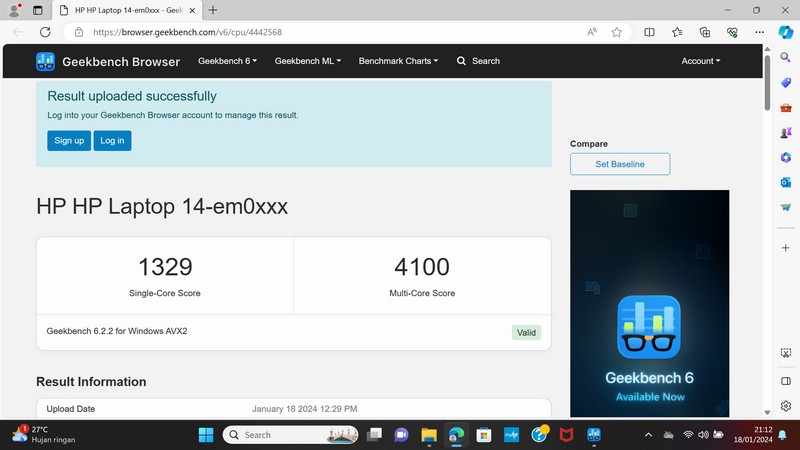The height and width of the screenshot is (450, 800).
Task: Expand the Geekbench ML dropdown menu
Action: click(307, 61)
